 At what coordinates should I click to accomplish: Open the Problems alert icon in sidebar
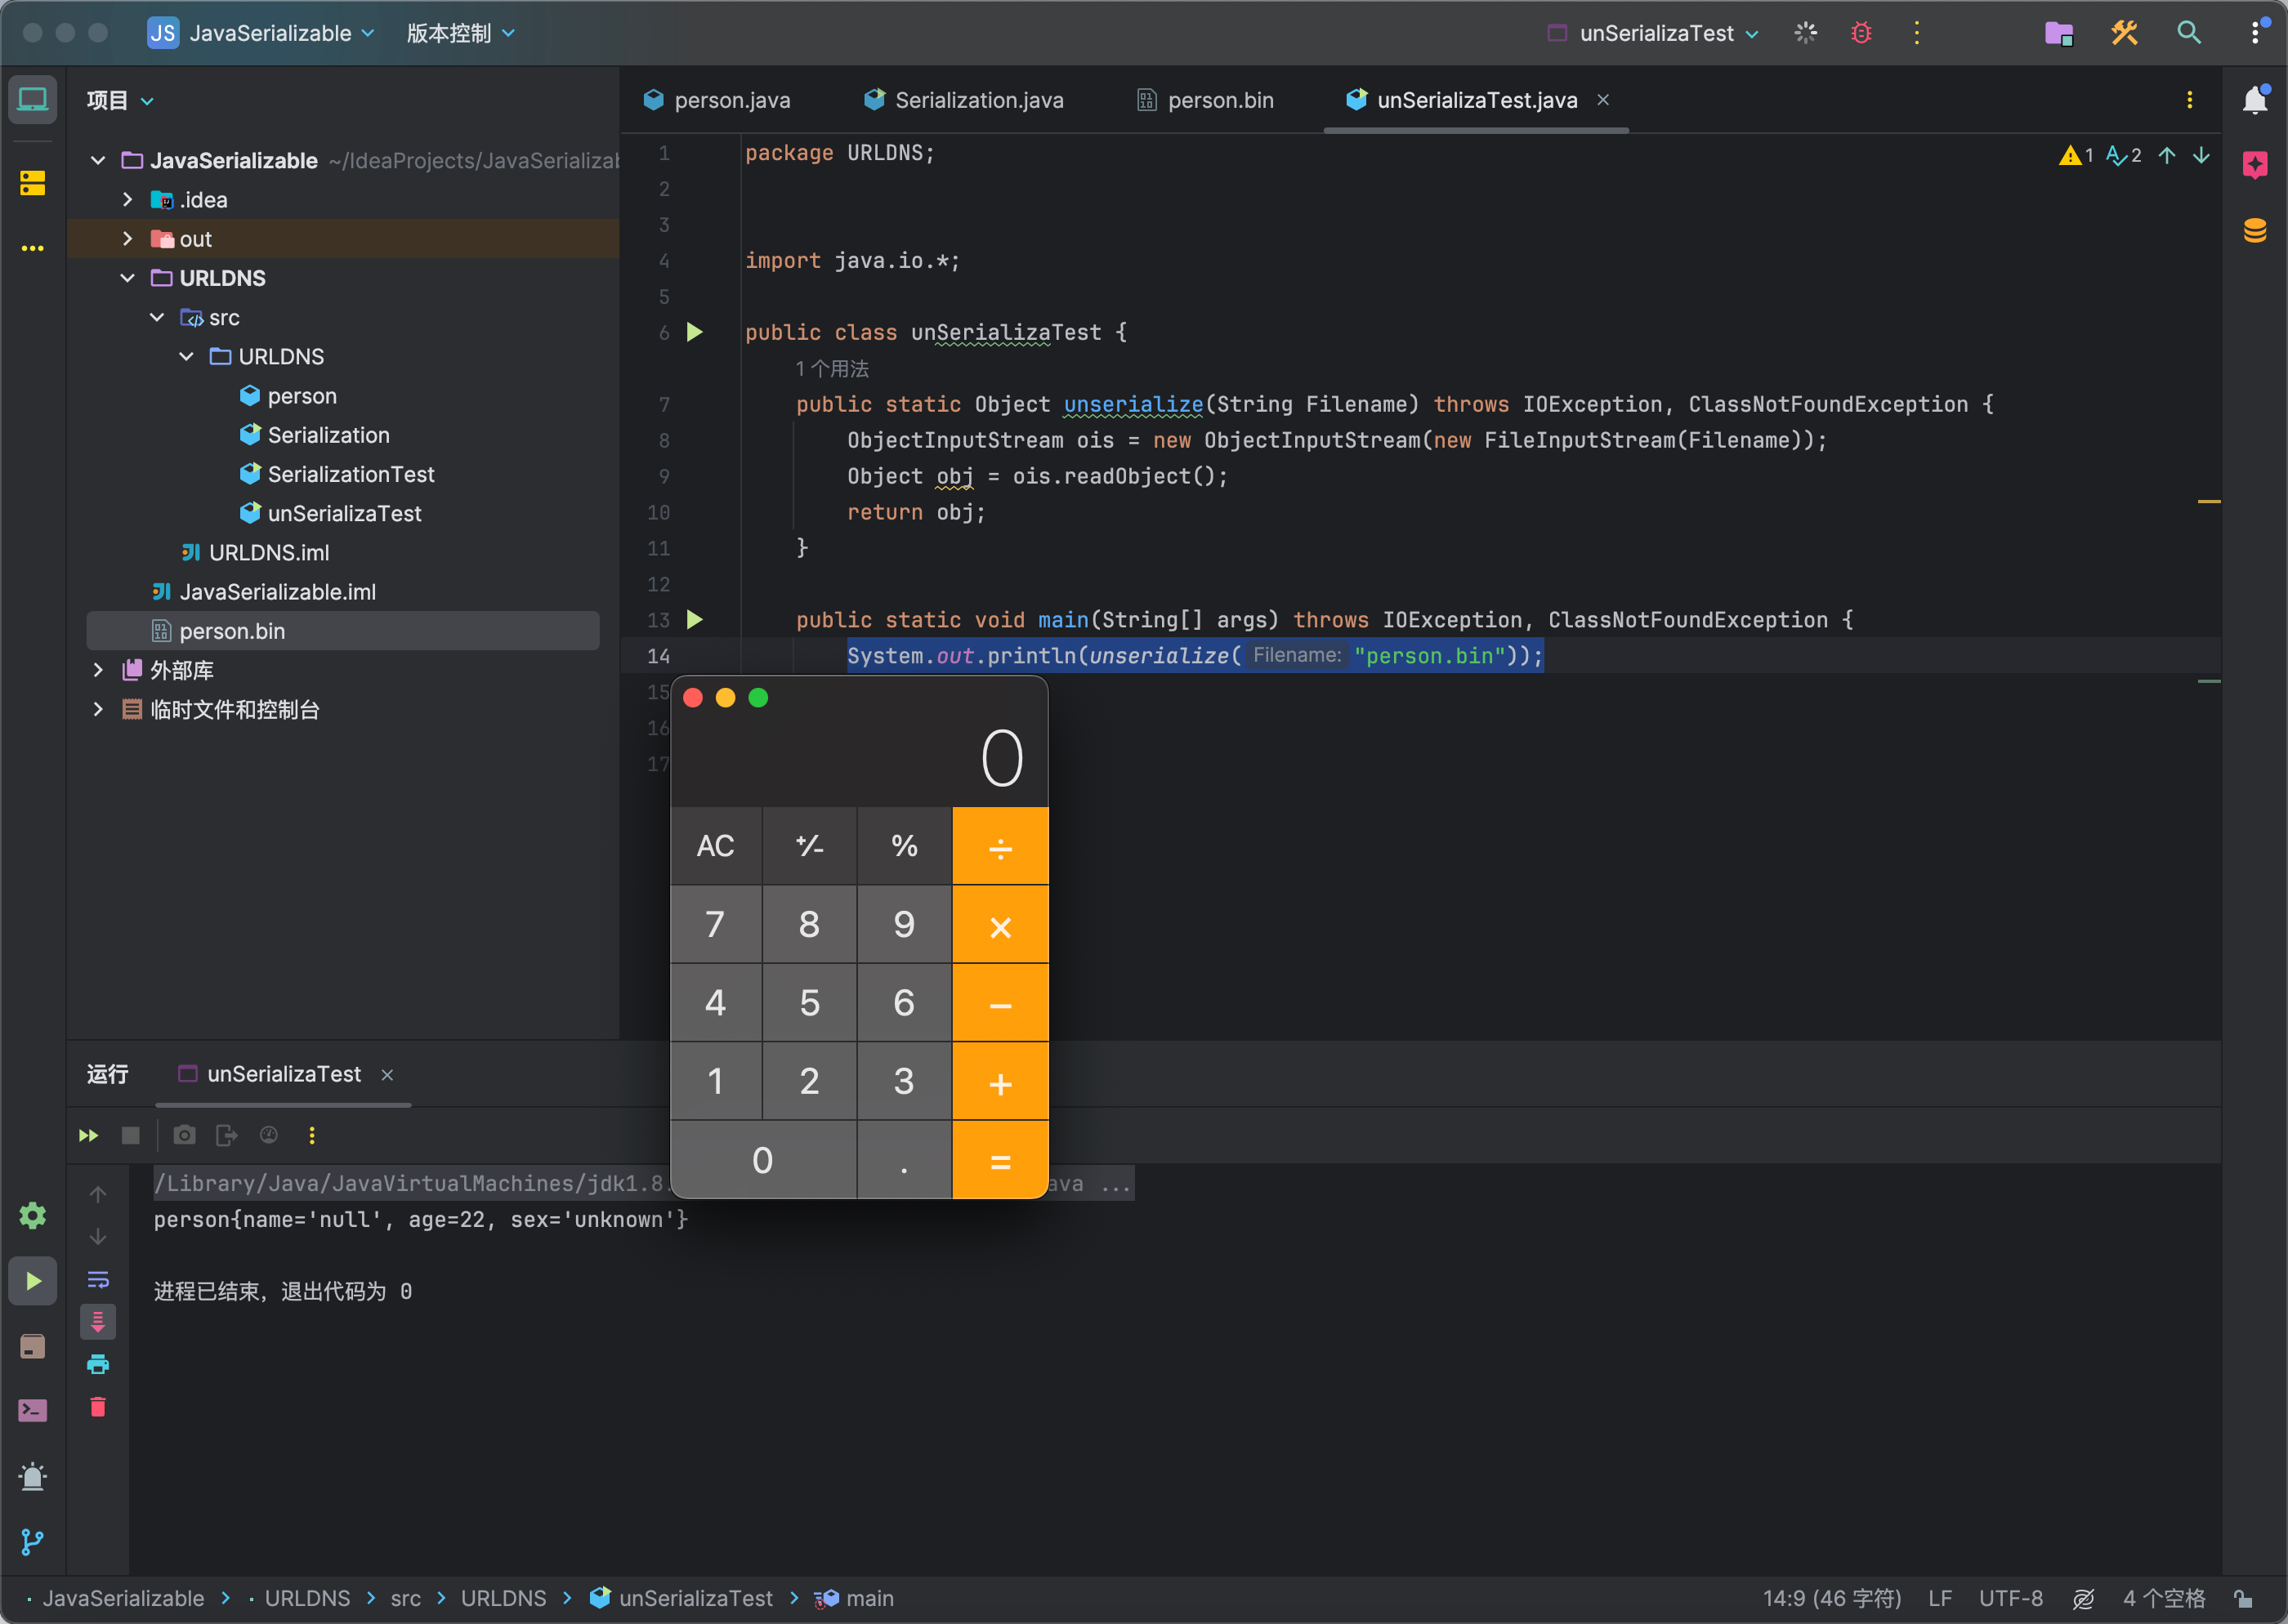click(x=32, y=1476)
